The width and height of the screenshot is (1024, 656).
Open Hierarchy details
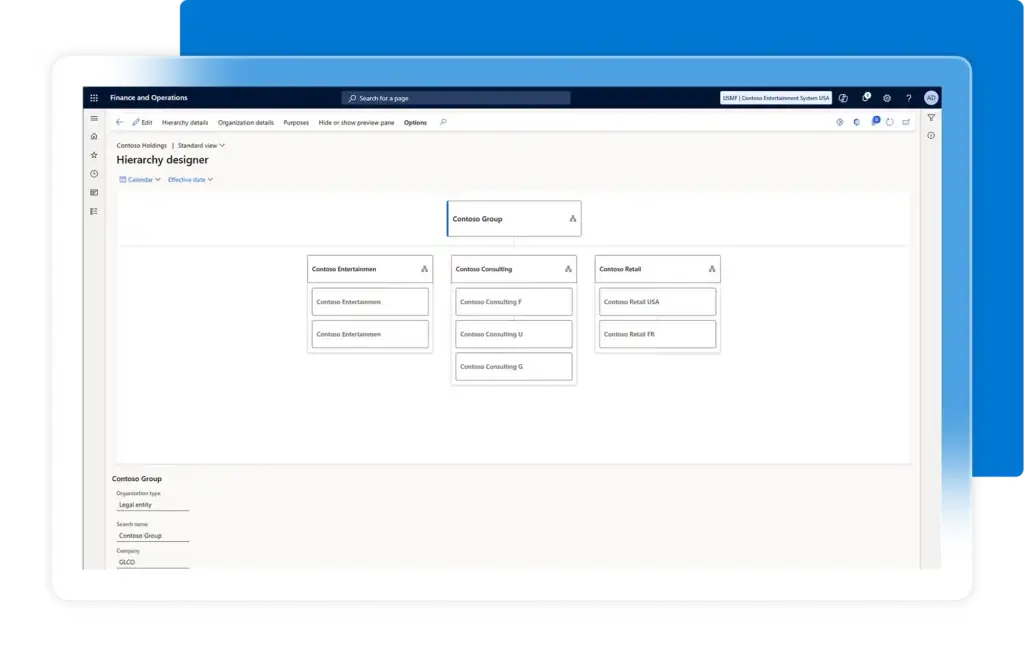click(x=185, y=122)
